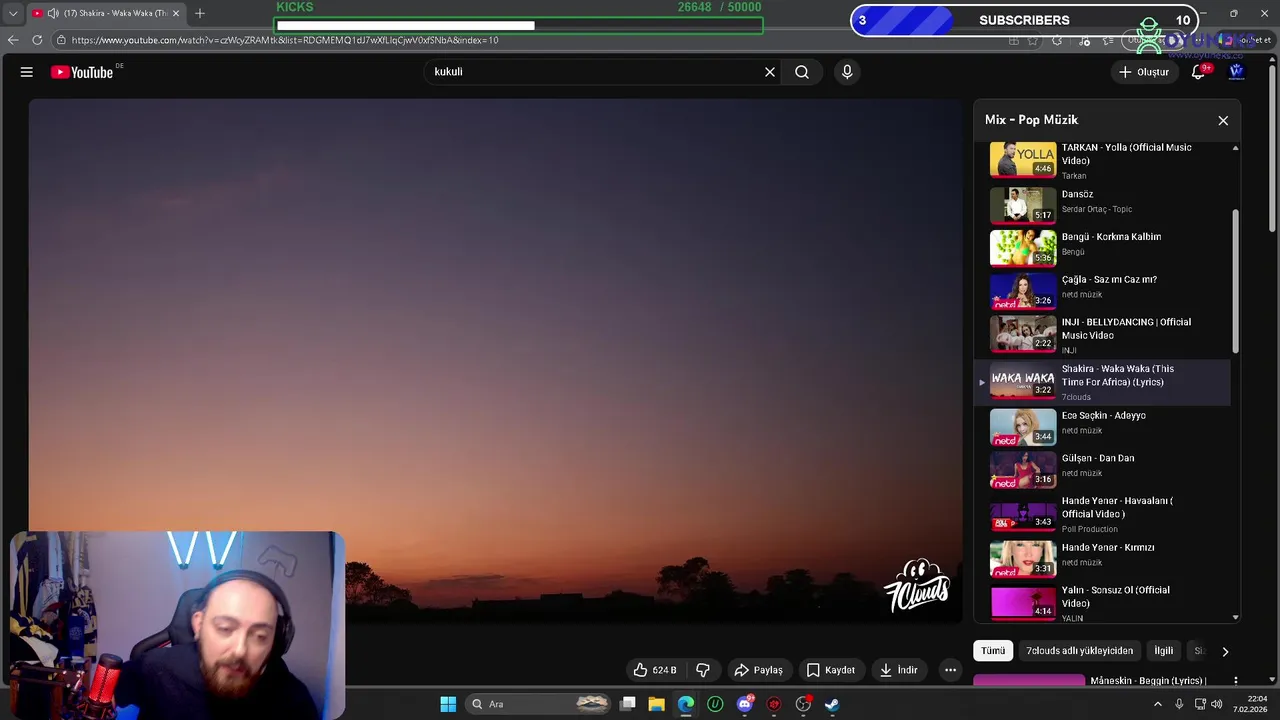Play Dansöz by Serdar Ortaç

coord(1102,204)
